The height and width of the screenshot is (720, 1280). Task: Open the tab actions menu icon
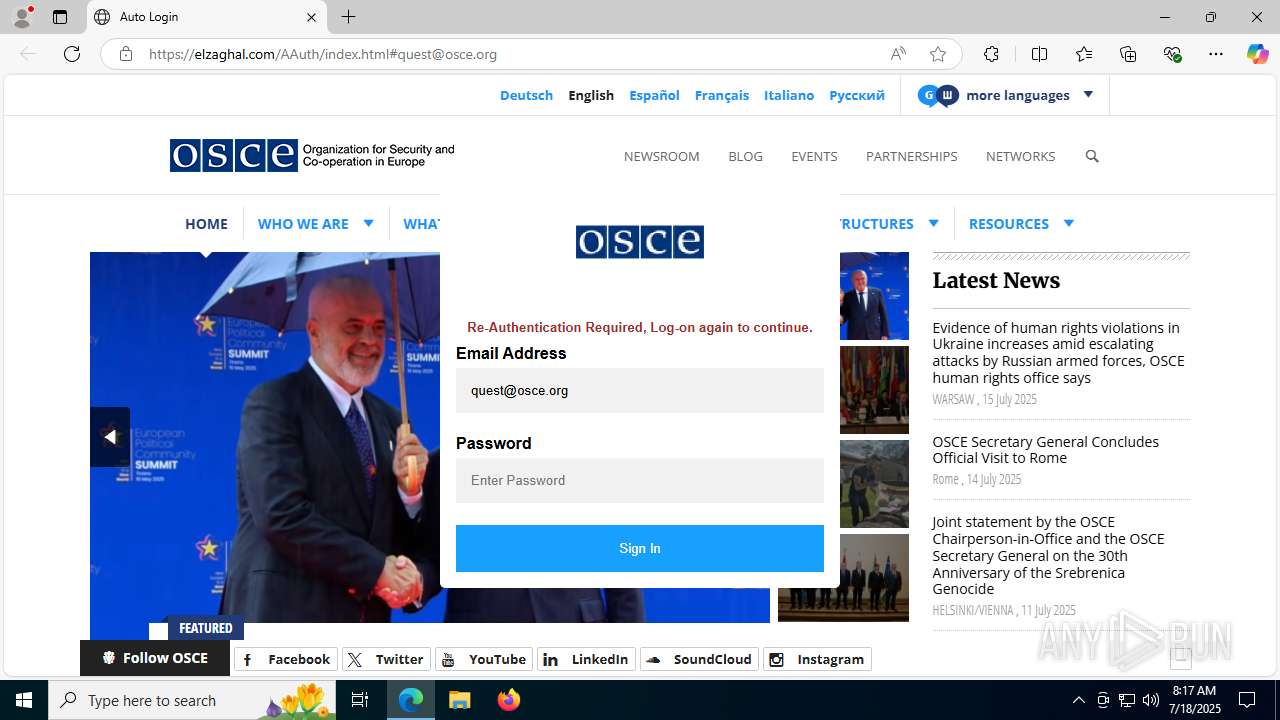point(60,17)
